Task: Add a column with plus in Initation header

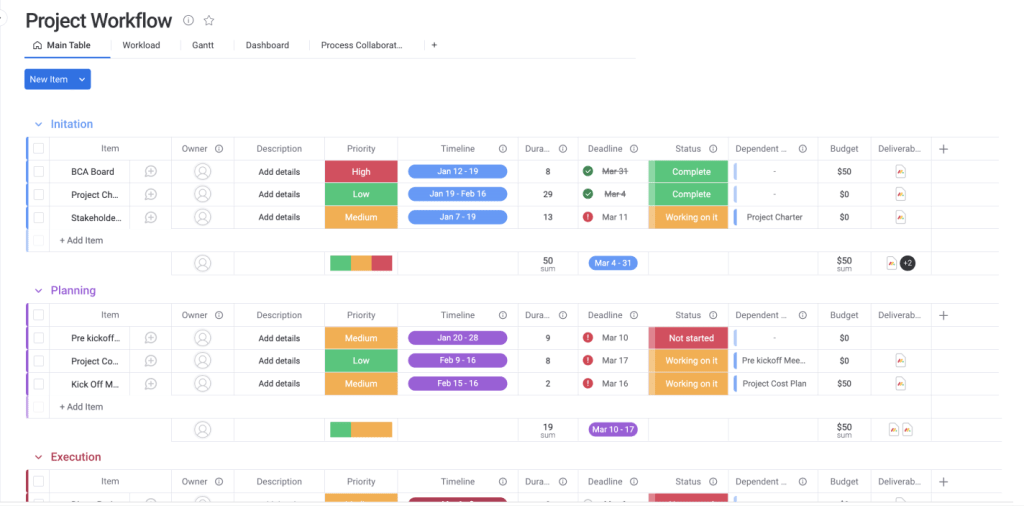Action: 943,149
